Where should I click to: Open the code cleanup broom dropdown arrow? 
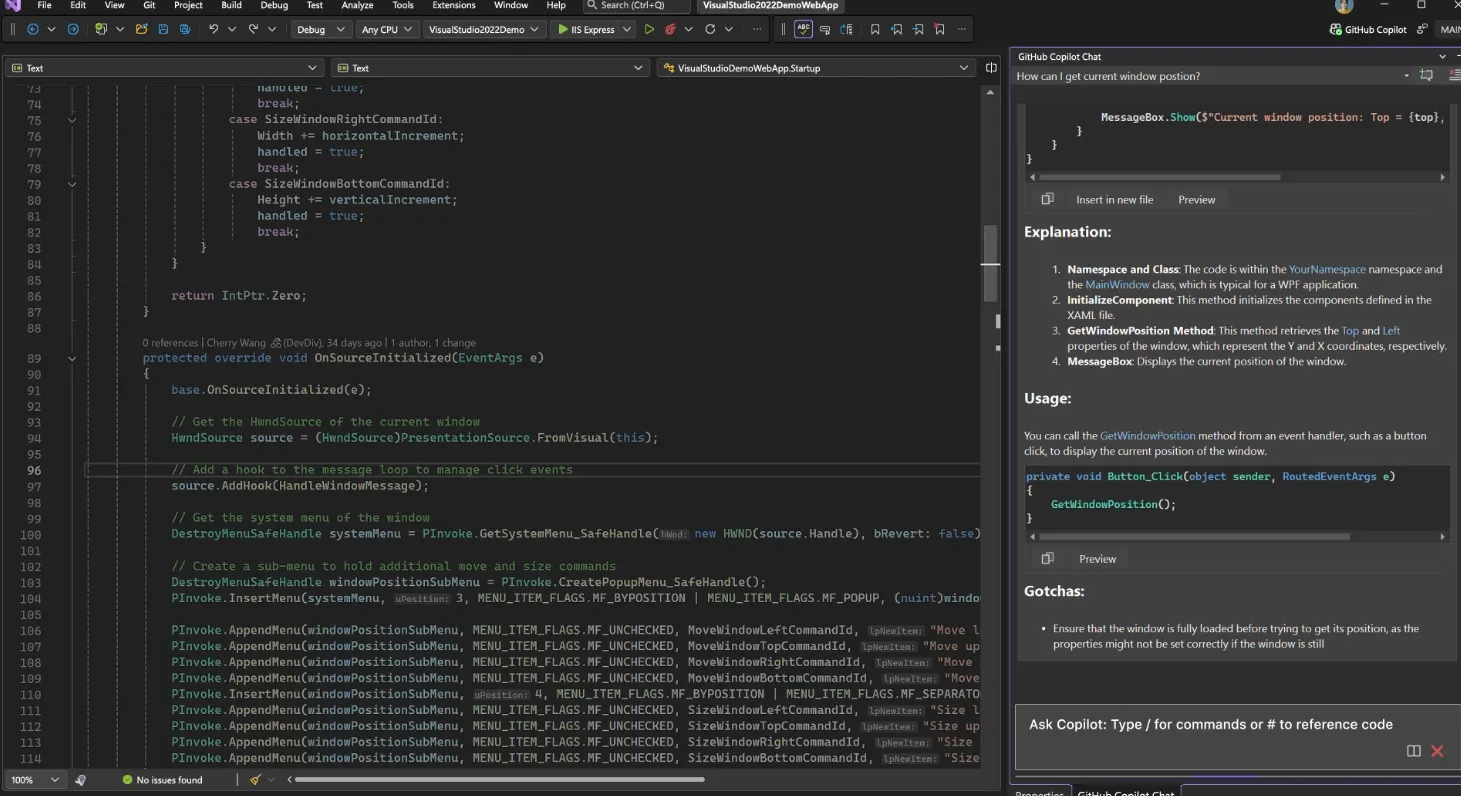pos(271,779)
